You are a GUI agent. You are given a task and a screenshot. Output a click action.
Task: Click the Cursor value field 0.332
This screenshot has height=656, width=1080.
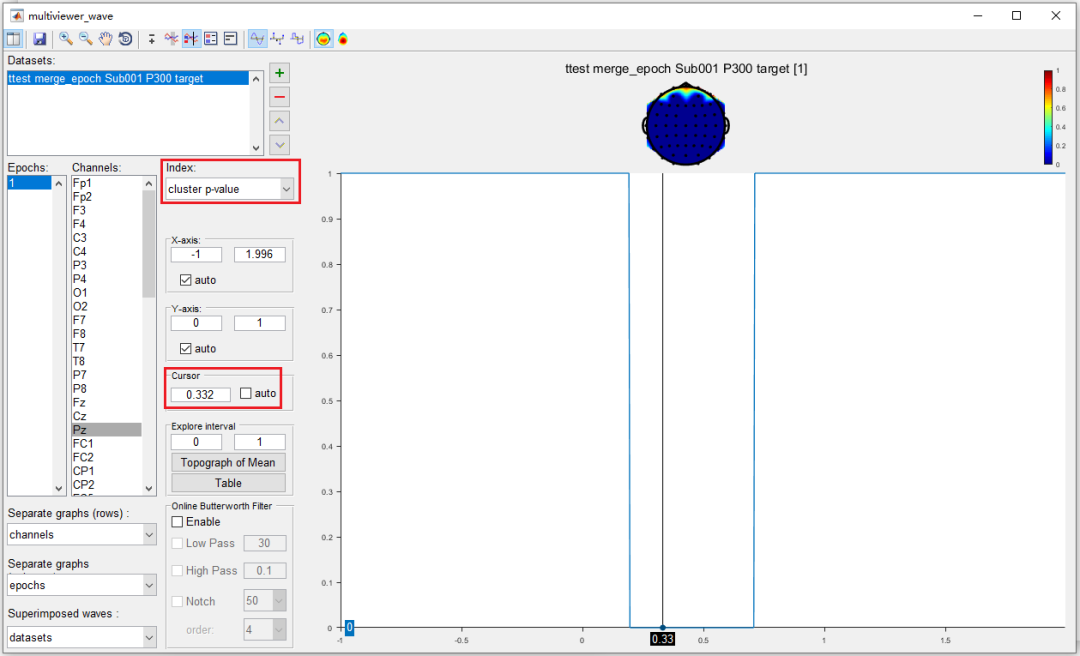tap(200, 394)
